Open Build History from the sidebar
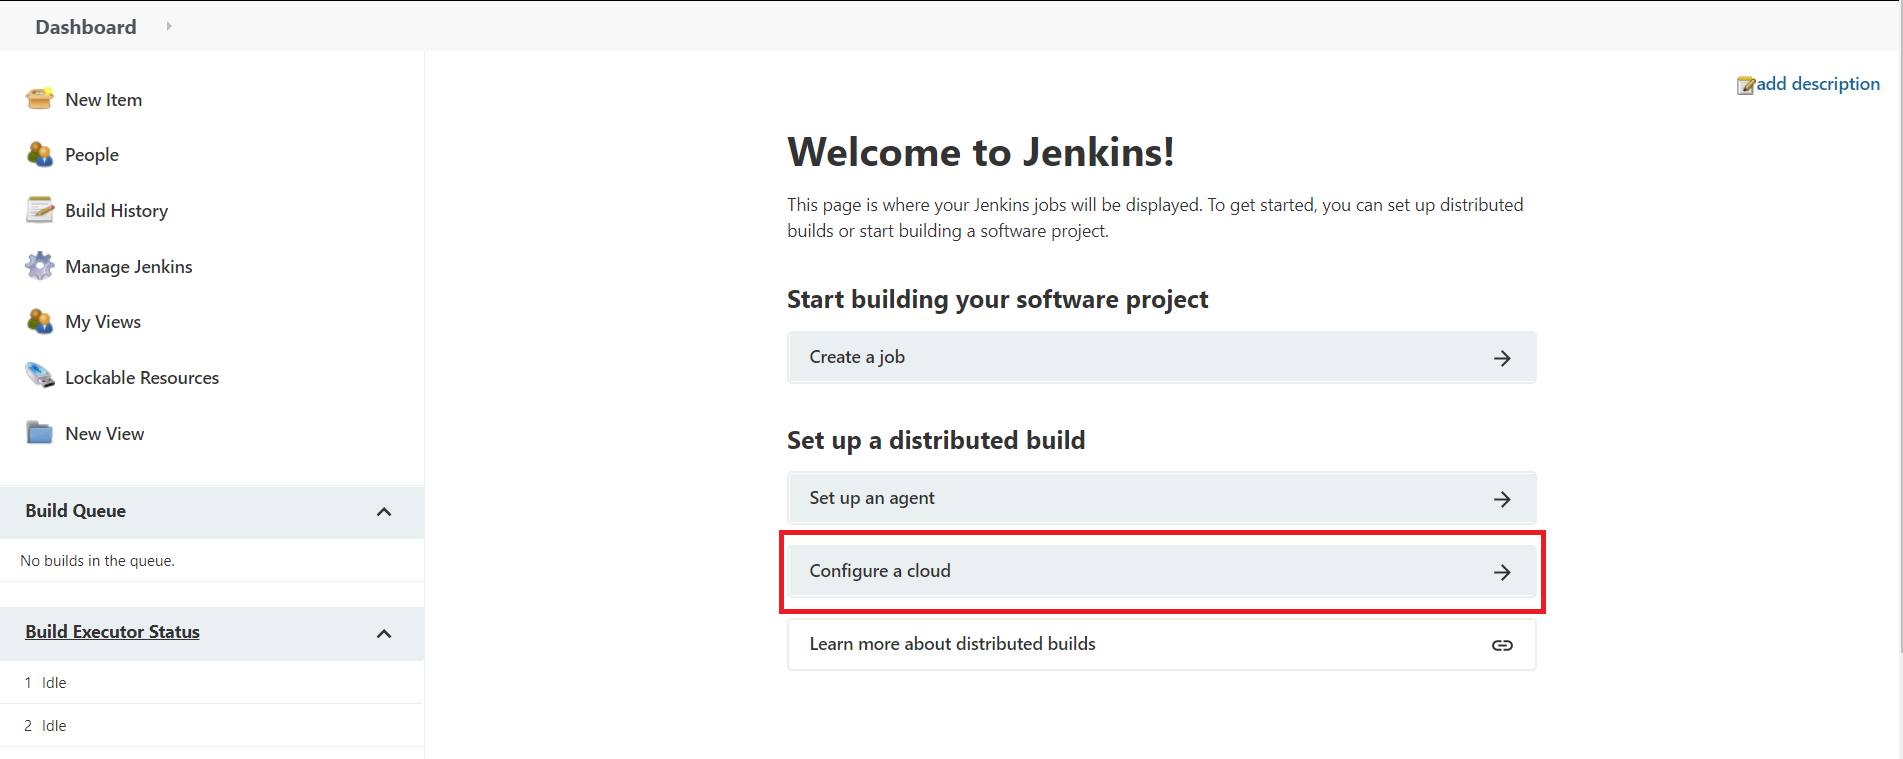The height and width of the screenshot is (759, 1903). pos(117,210)
